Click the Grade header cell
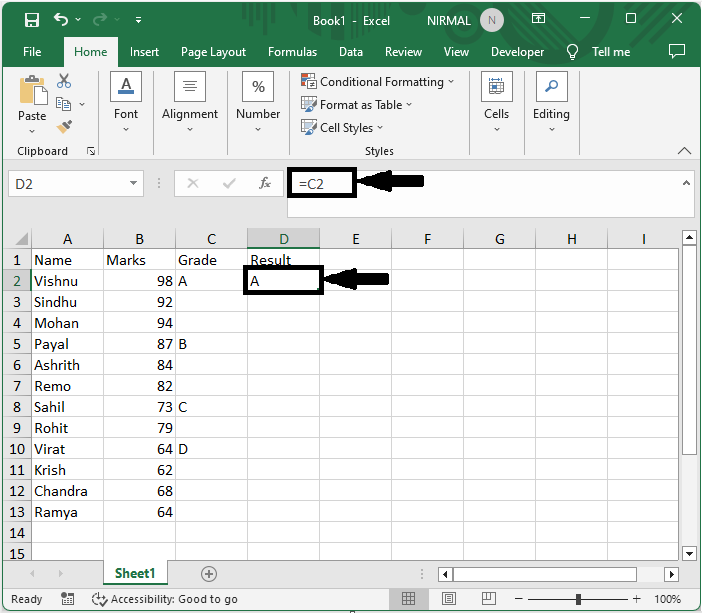 coord(211,260)
